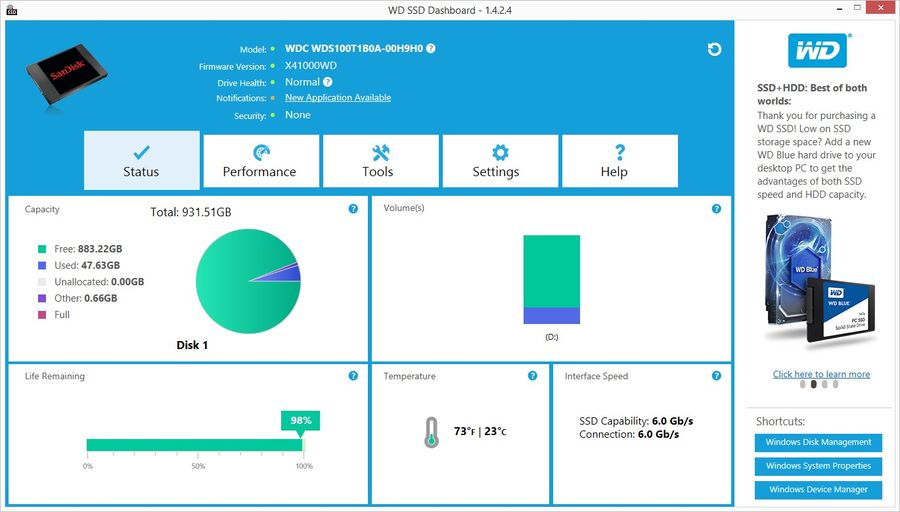Go to the Settings tab
Viewport: 900px width, 512px height.
(500, 161)
